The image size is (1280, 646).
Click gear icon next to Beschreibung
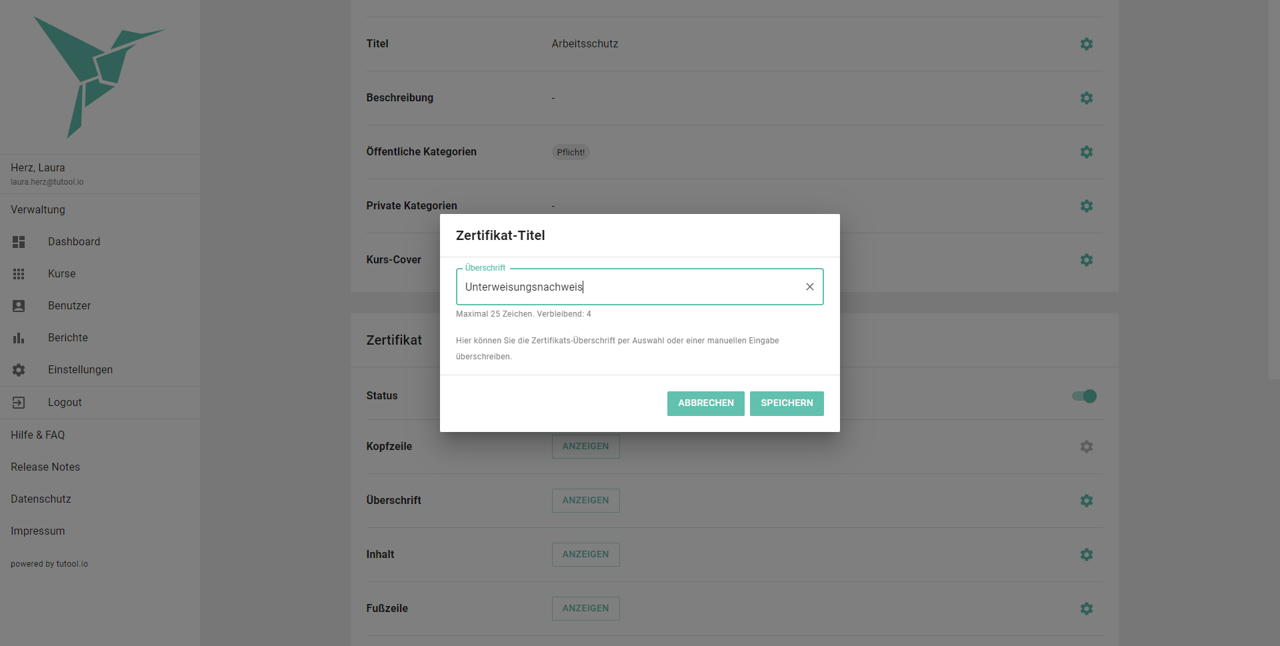(1086, 98)
